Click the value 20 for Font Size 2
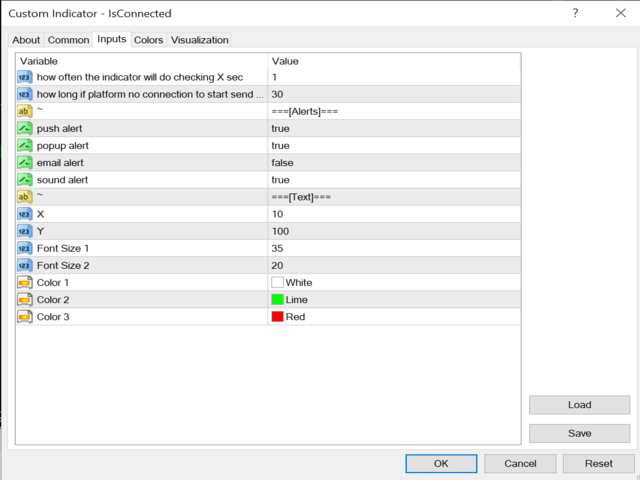 pos(277,266)
